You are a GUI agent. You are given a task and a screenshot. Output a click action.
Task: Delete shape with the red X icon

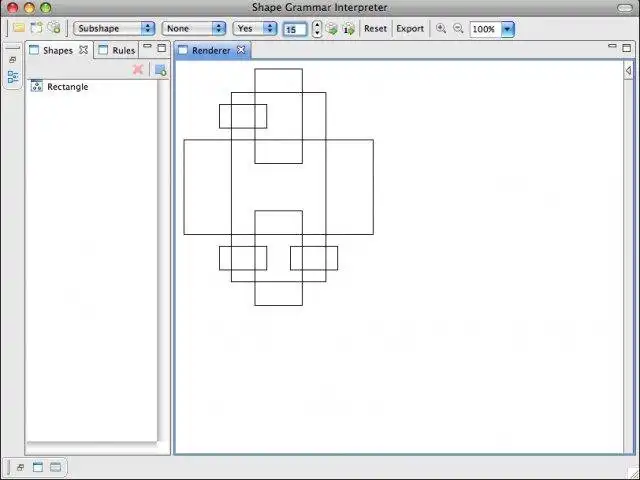tap(138, 69)
